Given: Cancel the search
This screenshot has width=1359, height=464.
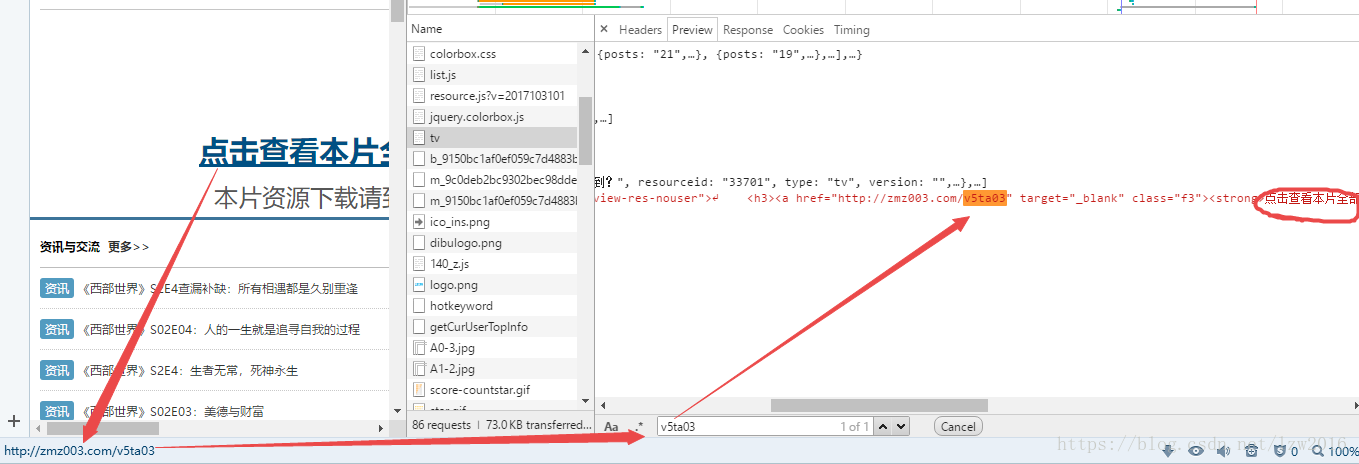Looking at the screenshot, I should point(958,427).
